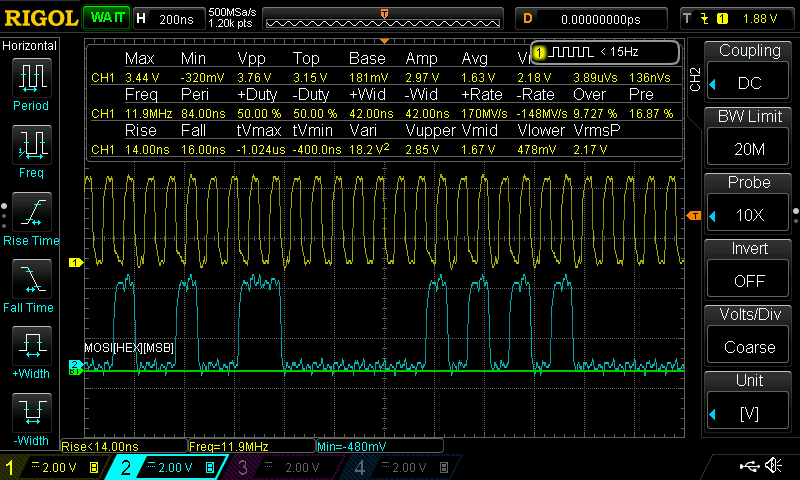Click the 500MSa/s sample rate readout
Screen dimensions: 800x480
click(x=232, y=12)
